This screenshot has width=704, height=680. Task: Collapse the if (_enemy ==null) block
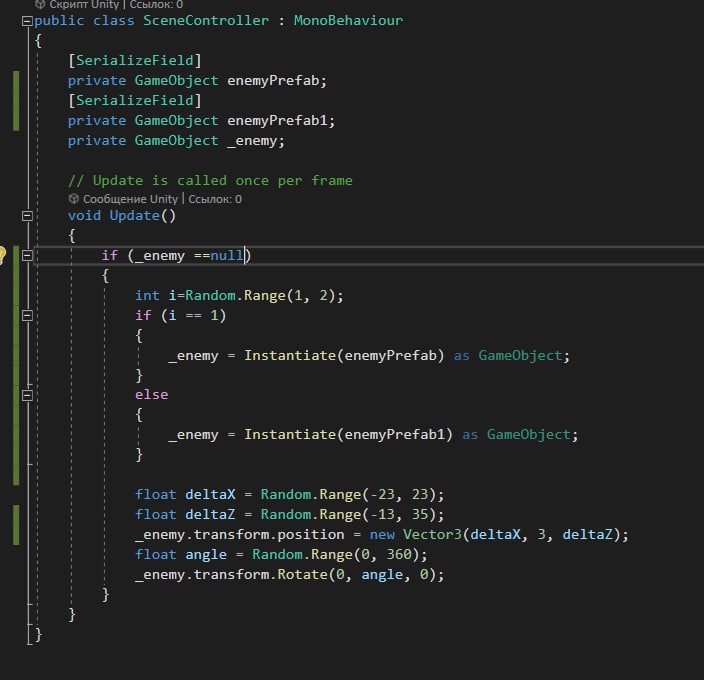27,255
